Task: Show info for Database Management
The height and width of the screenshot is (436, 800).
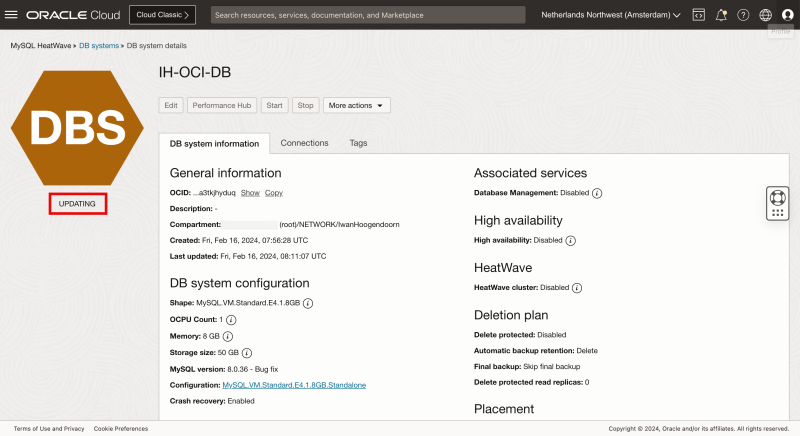Action: click(597, 193)
